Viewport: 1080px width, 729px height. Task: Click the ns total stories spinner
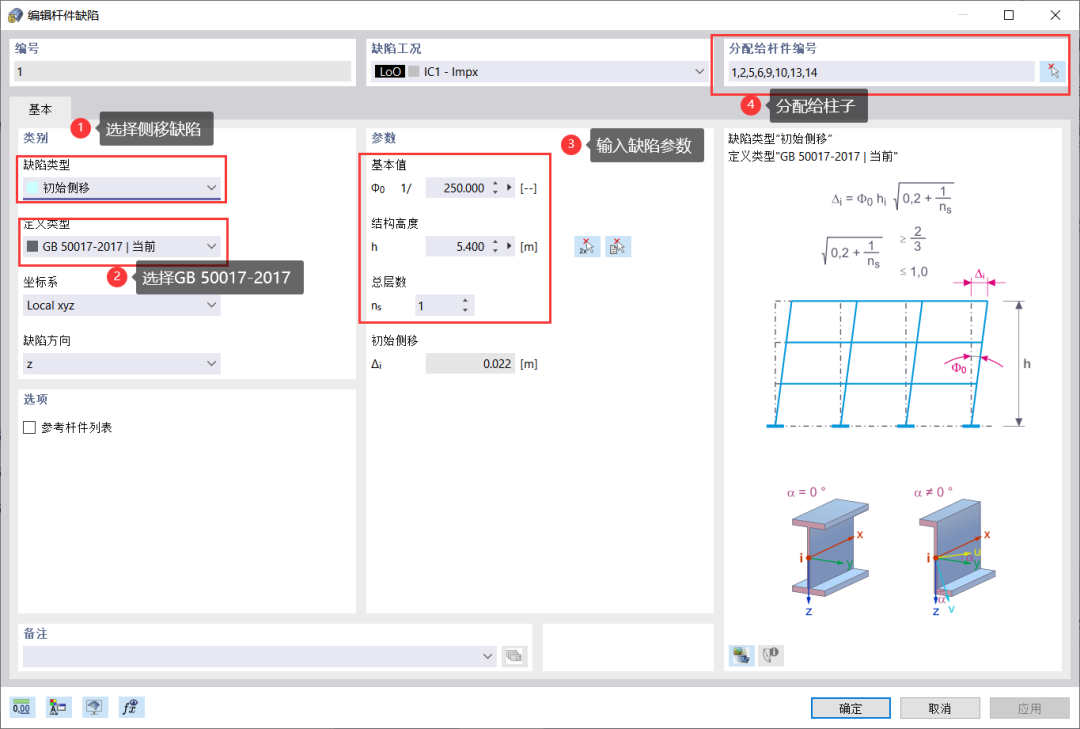pyautogui.click(x=466, y=305)
